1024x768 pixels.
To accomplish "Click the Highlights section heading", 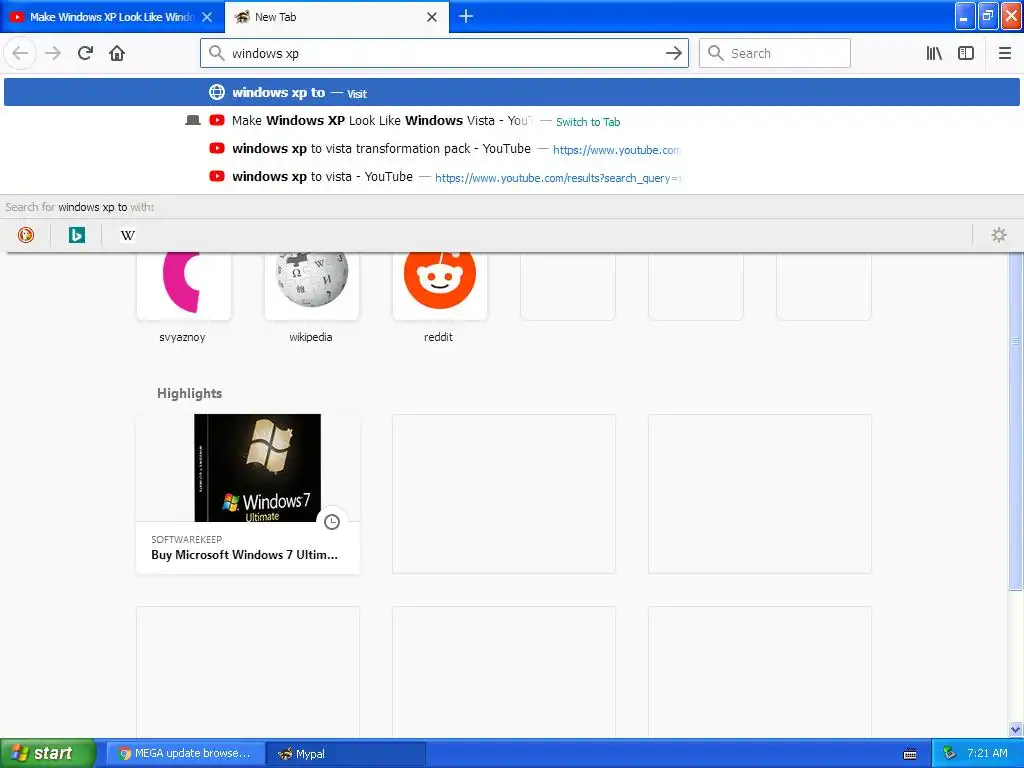I will (189, 393).
